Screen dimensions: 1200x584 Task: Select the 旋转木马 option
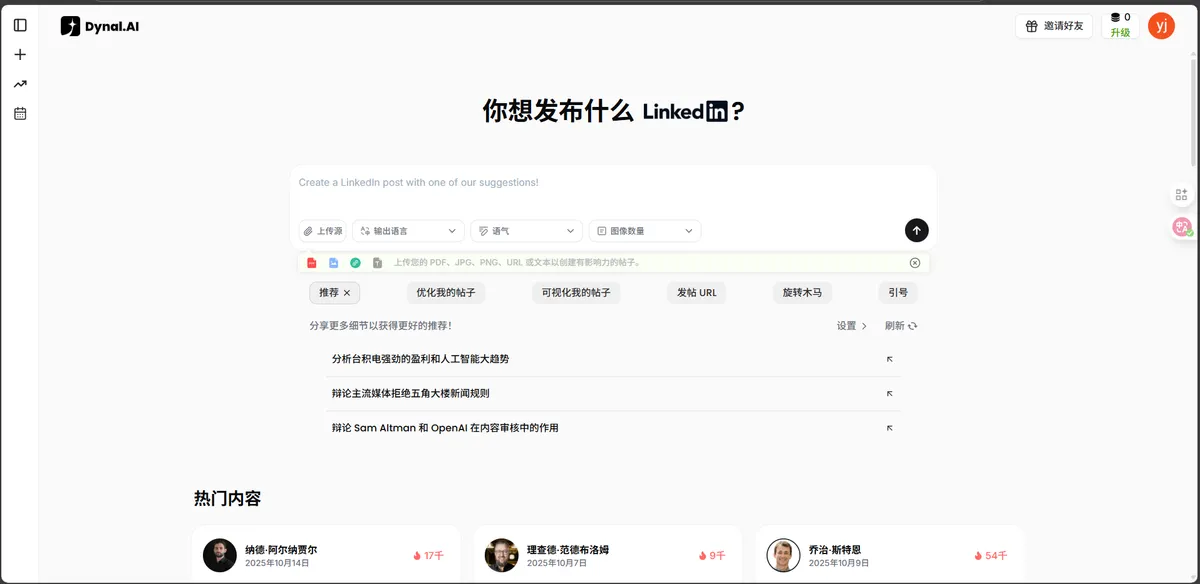coord(801,292)
